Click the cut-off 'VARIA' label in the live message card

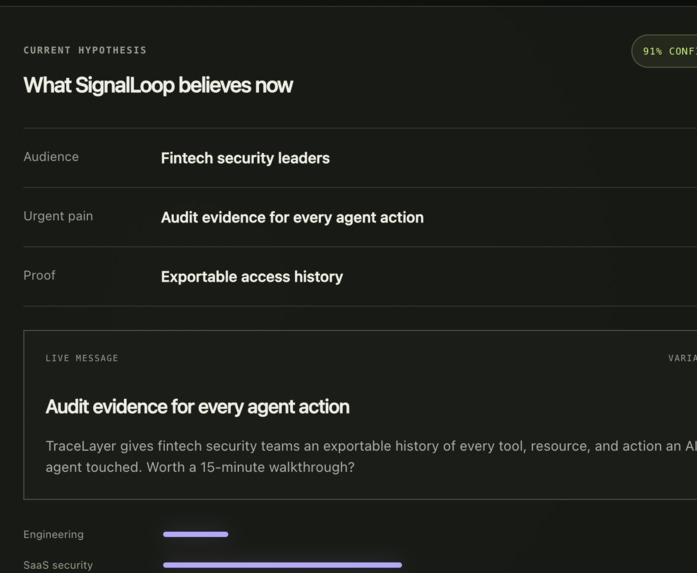(682, 358)
